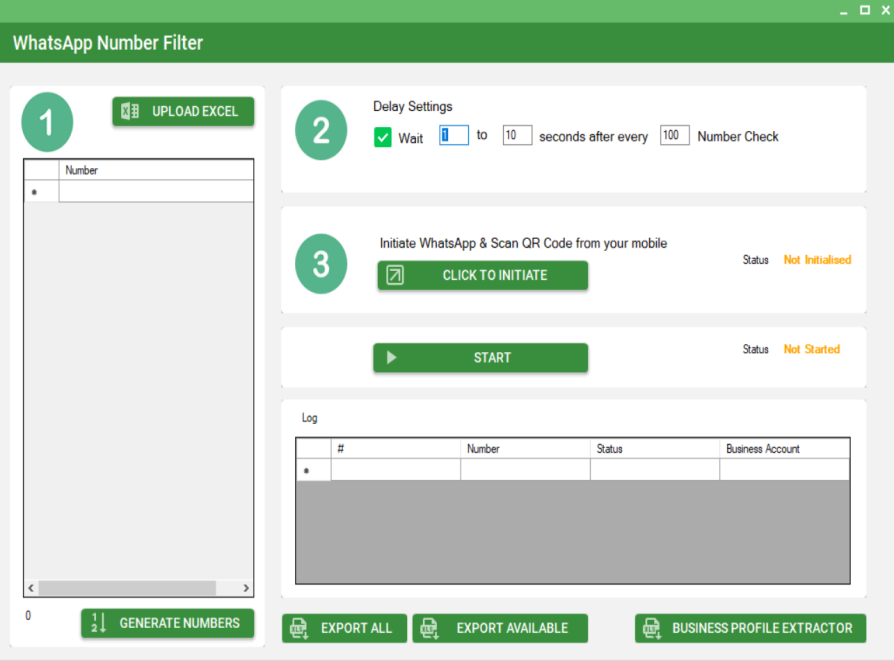Click the START button label
This screenshot has height=661, width=894.
click(x=492, y=358)
